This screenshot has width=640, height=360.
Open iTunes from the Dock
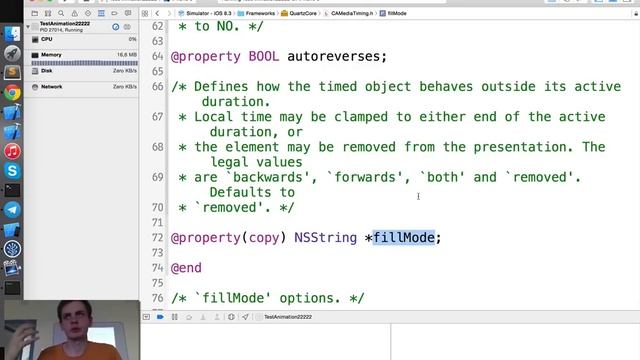pos(12,151)
